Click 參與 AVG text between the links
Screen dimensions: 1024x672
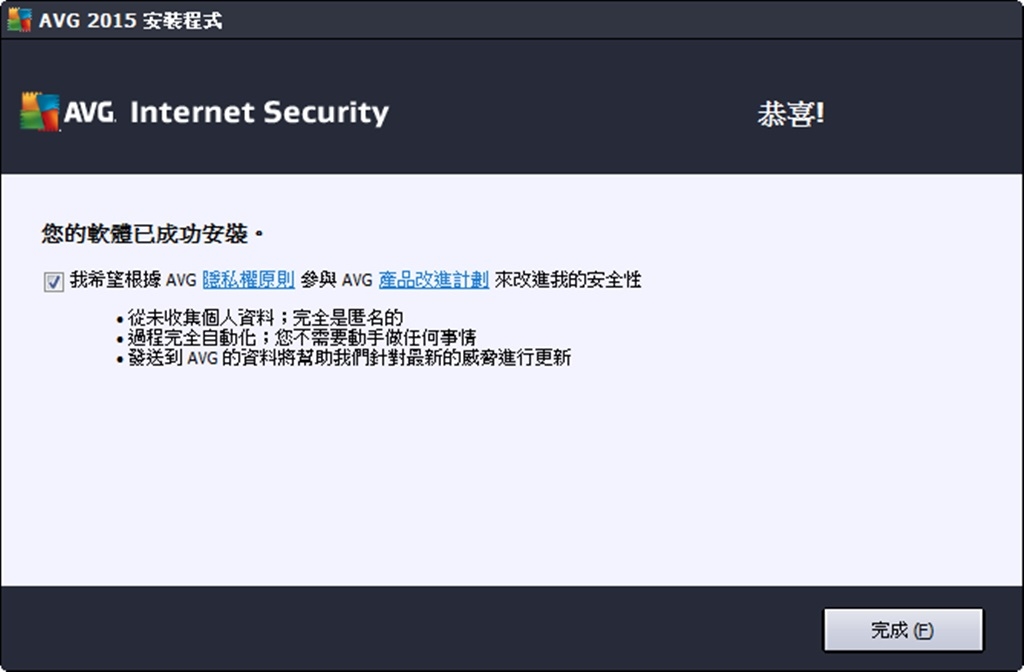coord(336,280)
